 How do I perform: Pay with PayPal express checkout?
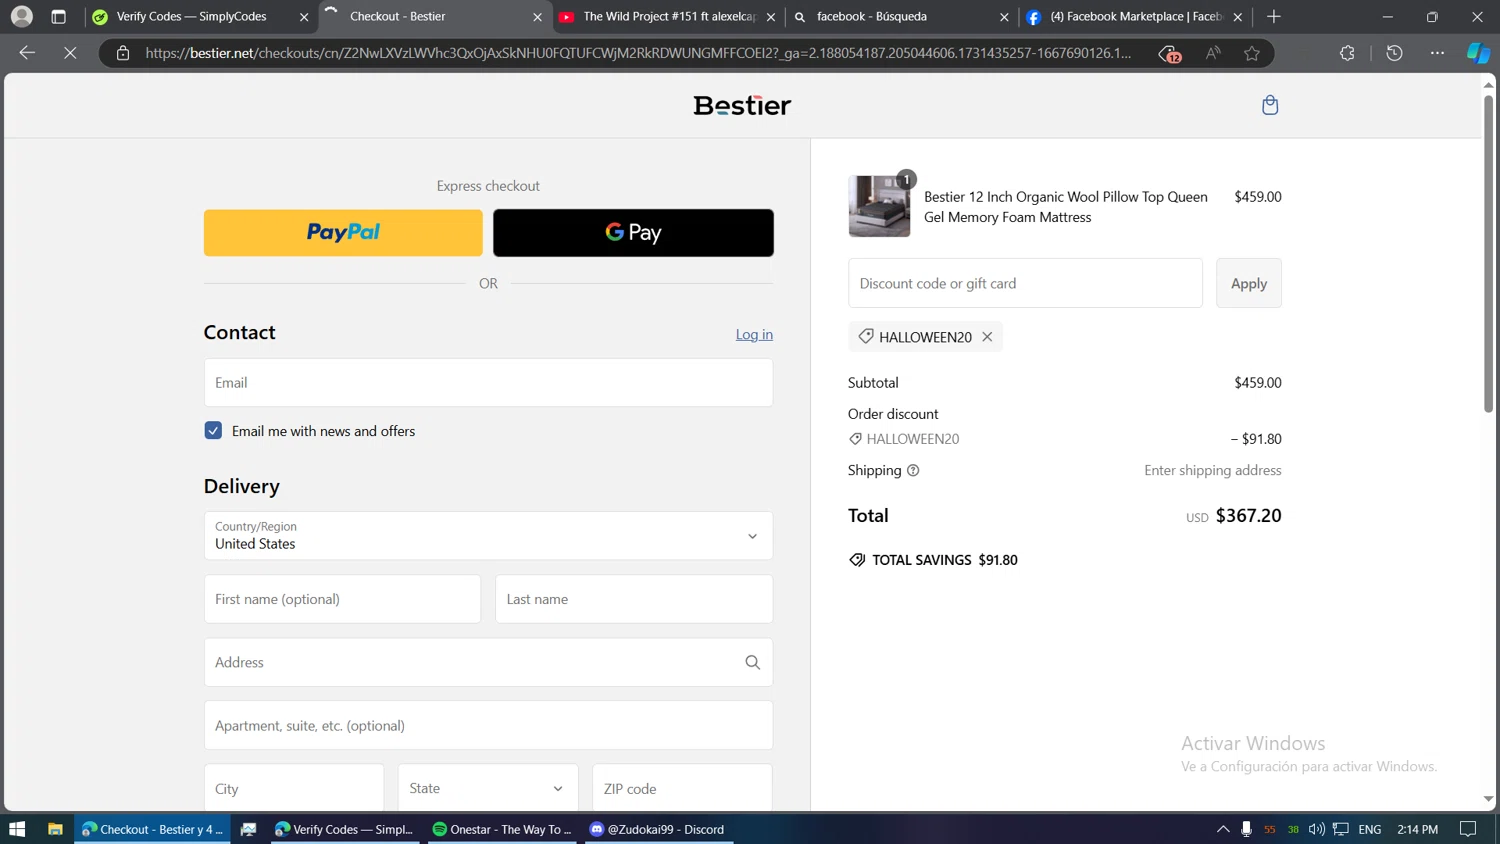343,232
